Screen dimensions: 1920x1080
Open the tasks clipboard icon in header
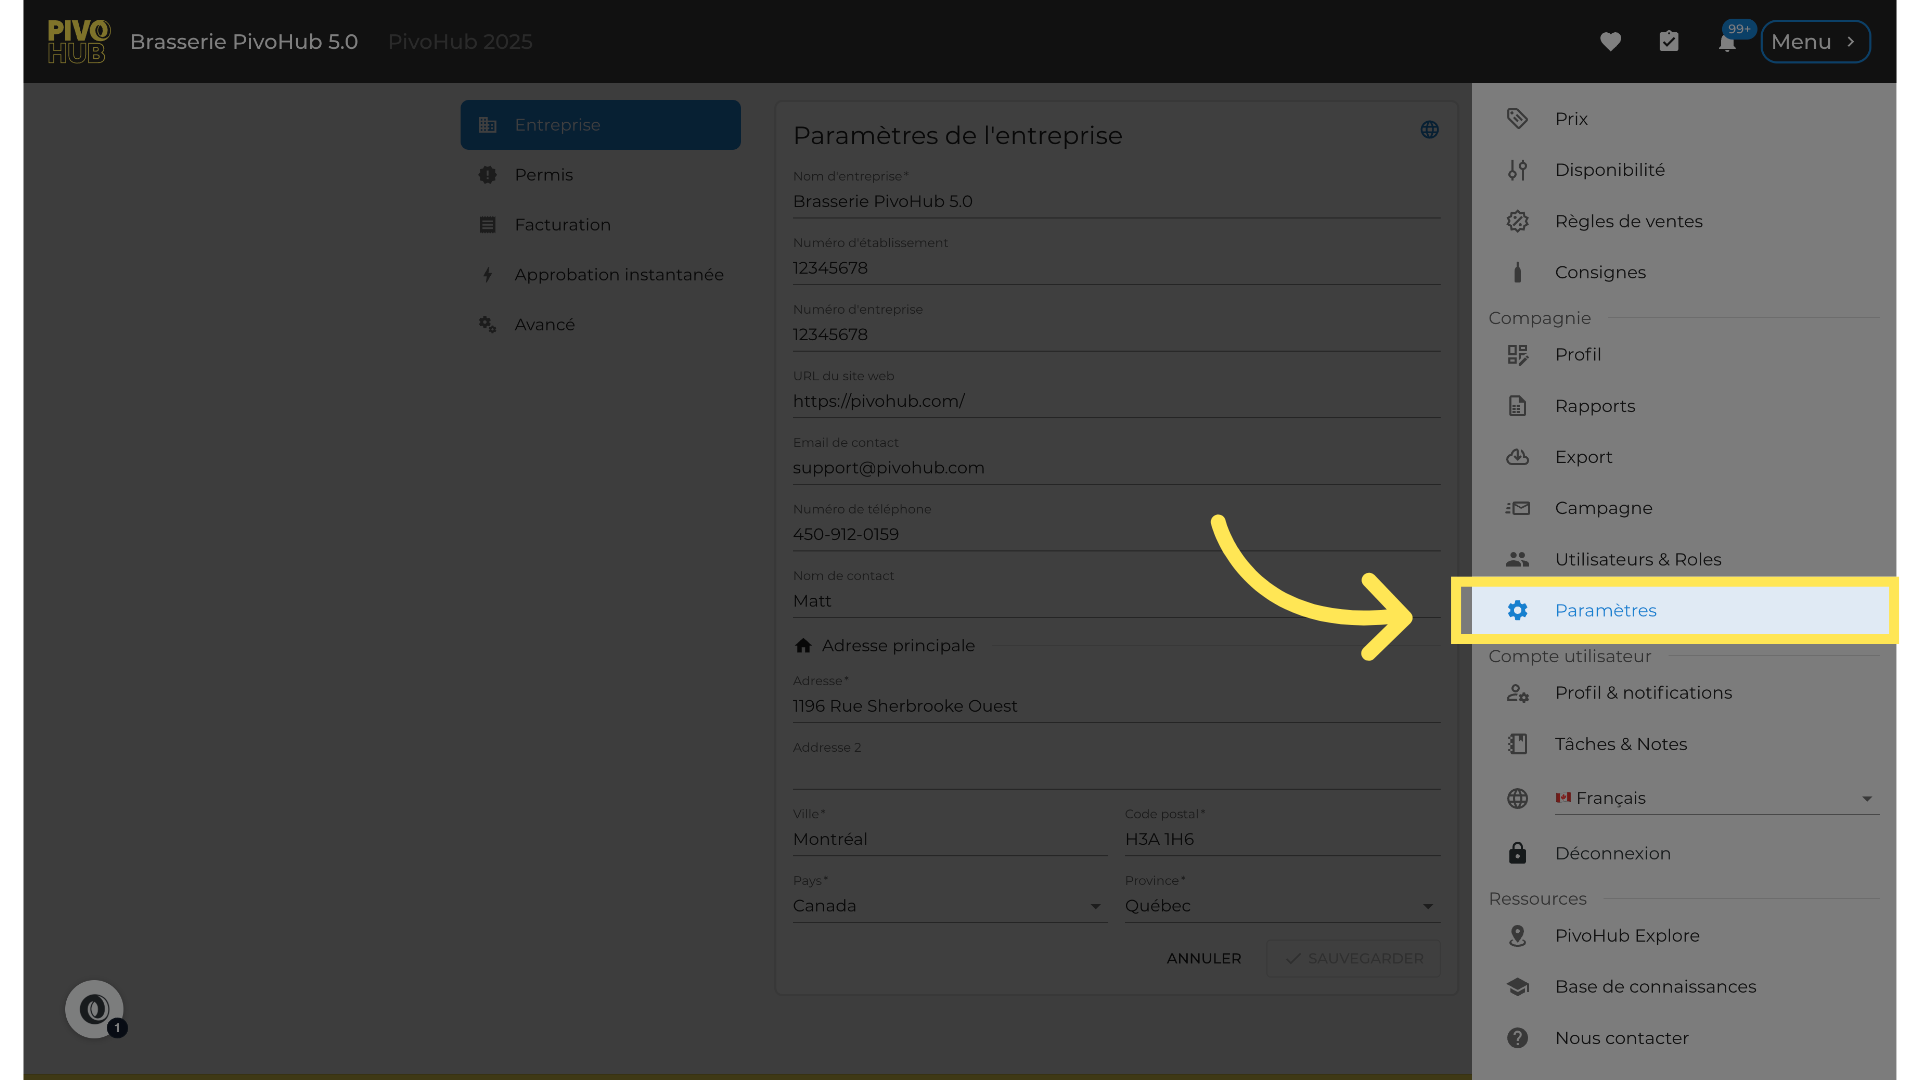(x=1668, y=42)
